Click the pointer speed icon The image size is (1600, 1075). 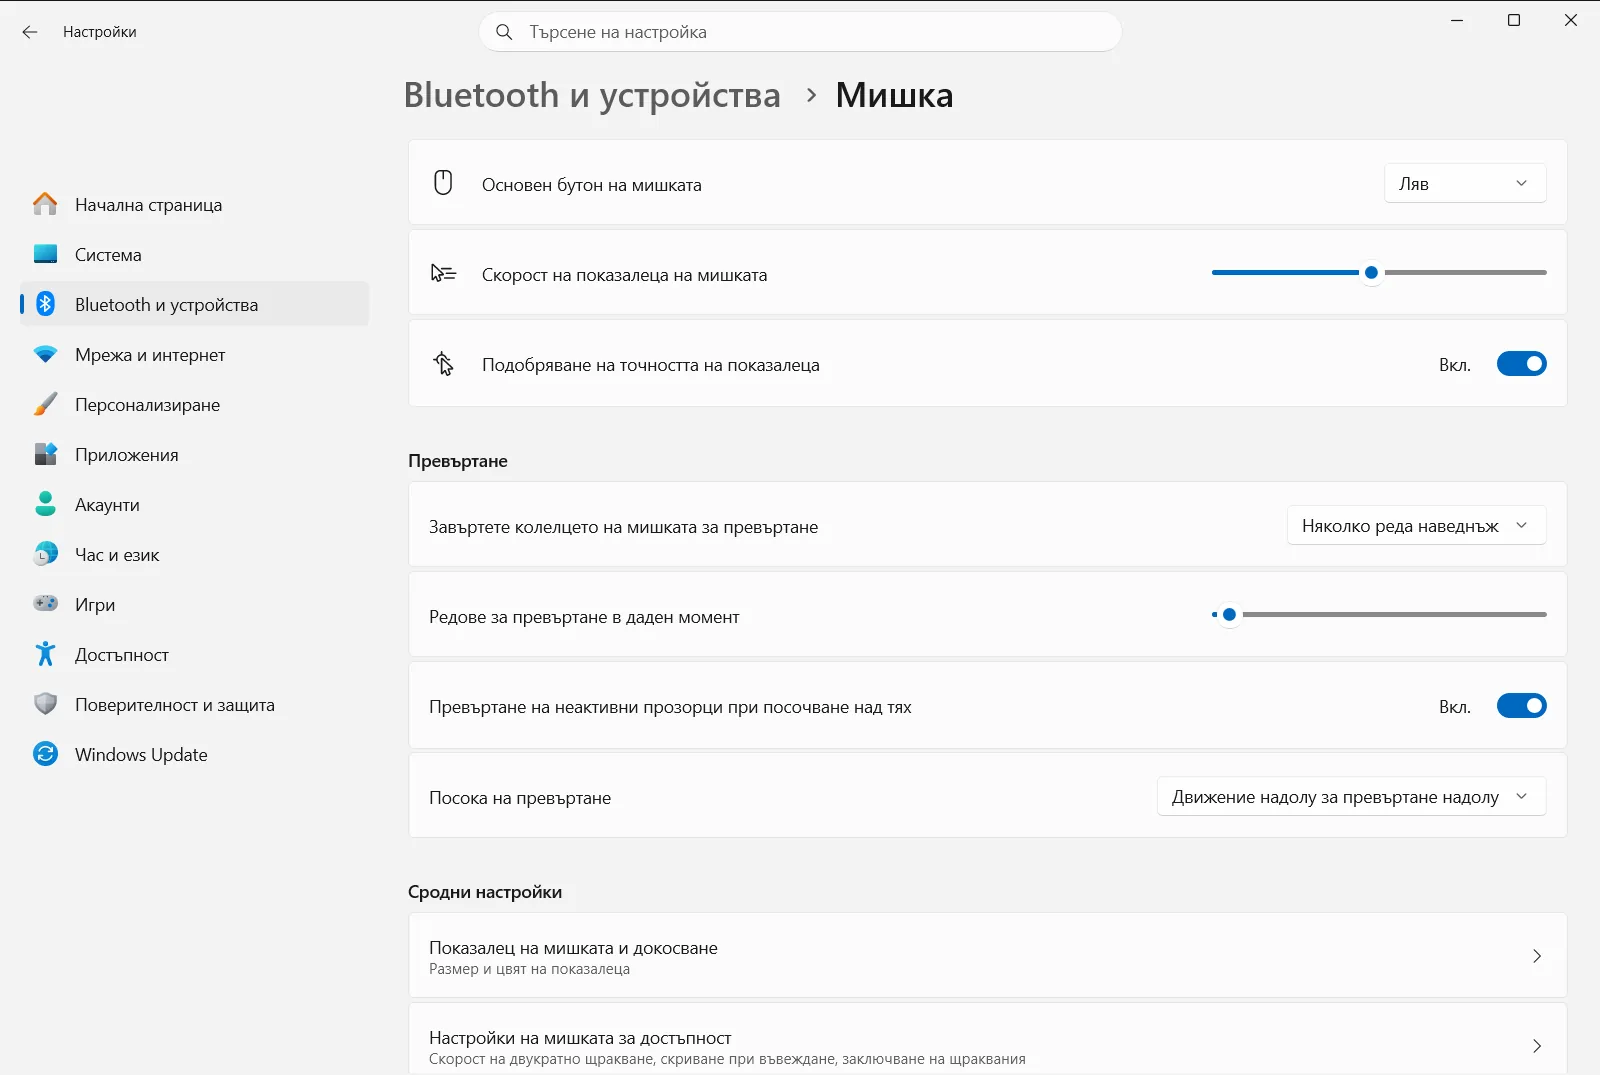(443, 273)
